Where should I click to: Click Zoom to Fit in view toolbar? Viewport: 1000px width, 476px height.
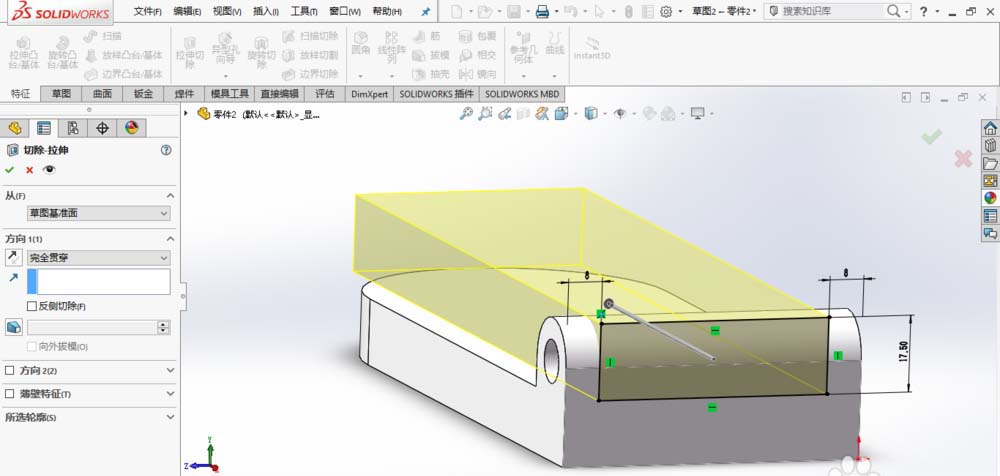[467, 114]
